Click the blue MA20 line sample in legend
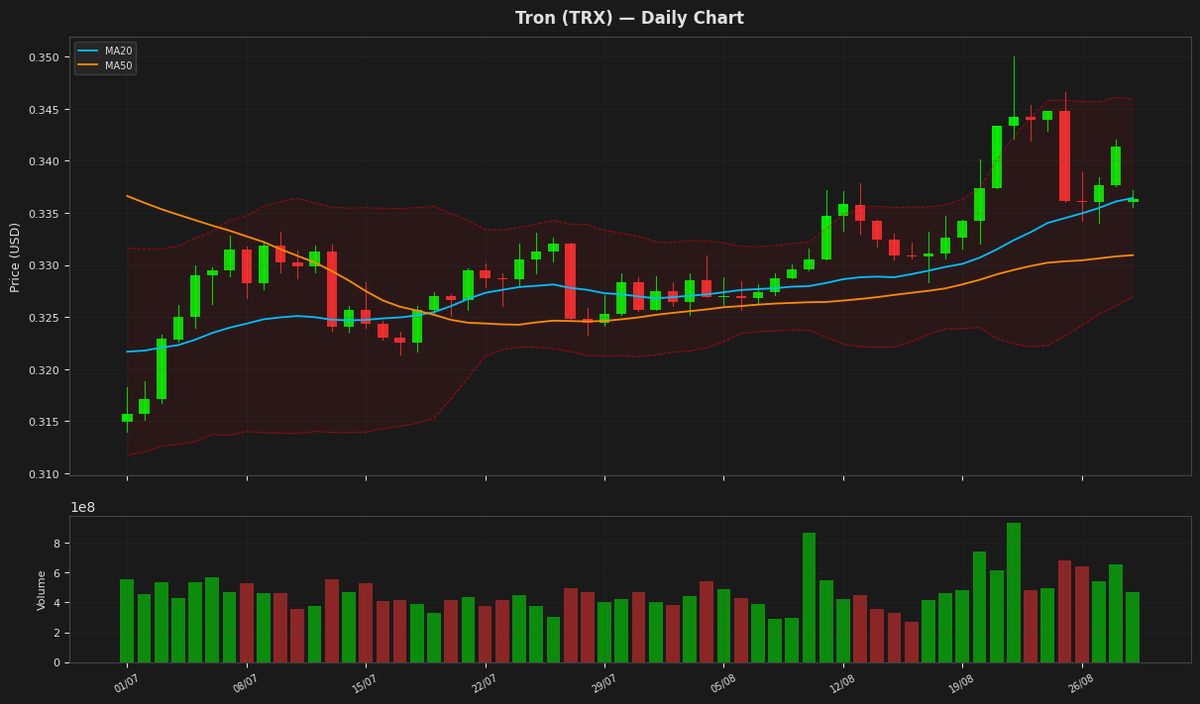The image size is (1200, 704). point(88,50)
